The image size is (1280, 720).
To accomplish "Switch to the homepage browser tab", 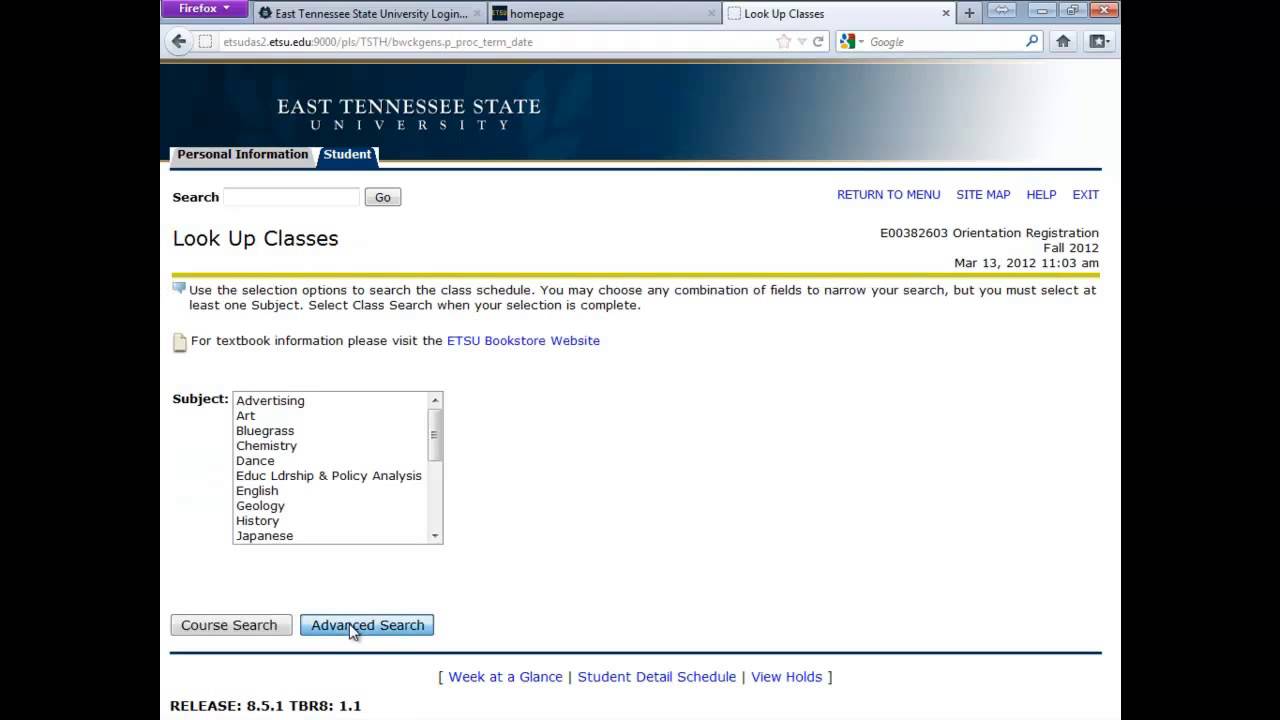I will pyautogui.click(x=604, y=14).
